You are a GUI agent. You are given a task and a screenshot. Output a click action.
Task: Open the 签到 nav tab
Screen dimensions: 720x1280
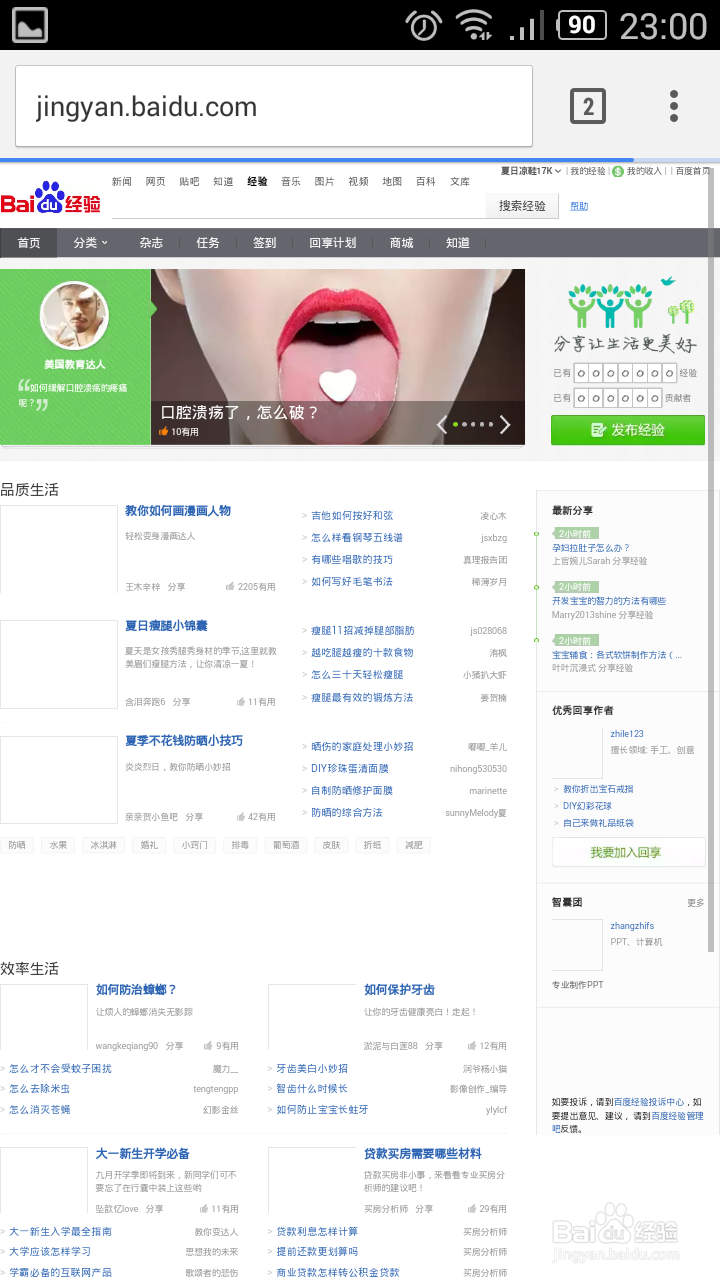(264, 243)
